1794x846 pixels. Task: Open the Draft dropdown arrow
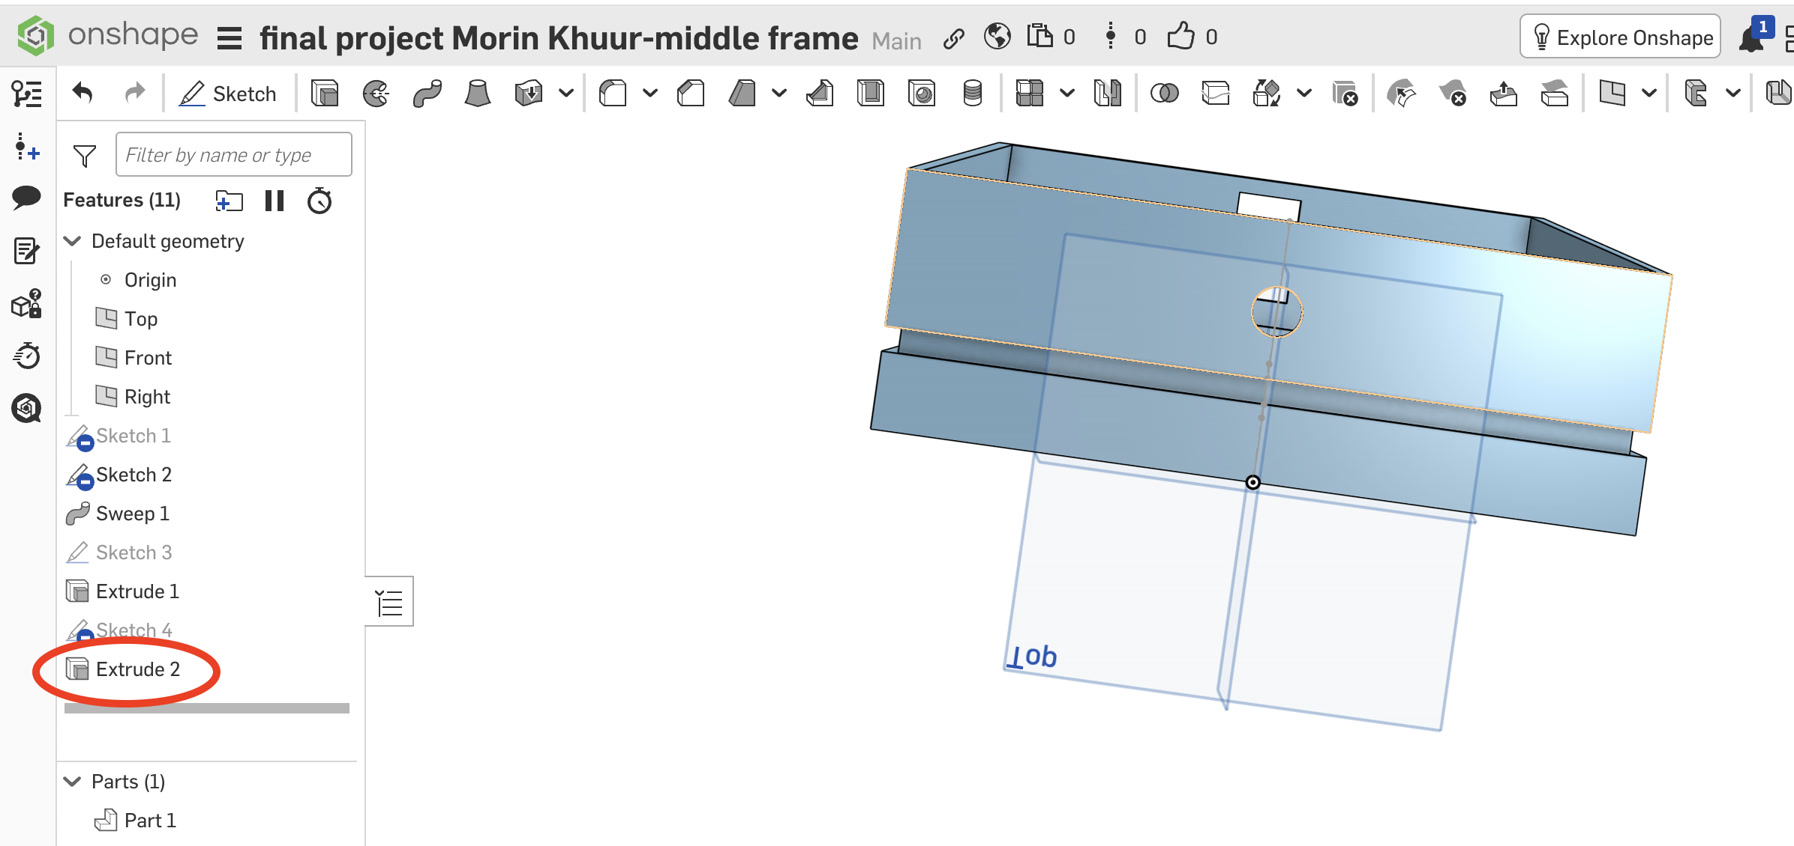click(779, 94)
